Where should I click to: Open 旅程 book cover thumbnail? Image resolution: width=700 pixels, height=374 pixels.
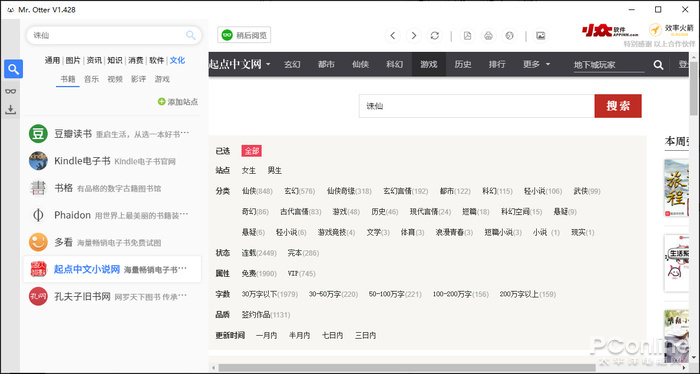tap(676, 188)
